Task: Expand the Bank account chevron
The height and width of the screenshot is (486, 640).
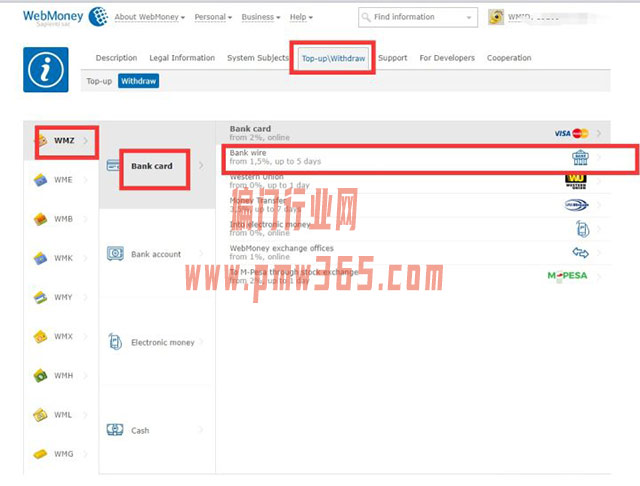Action: [201, 253]
